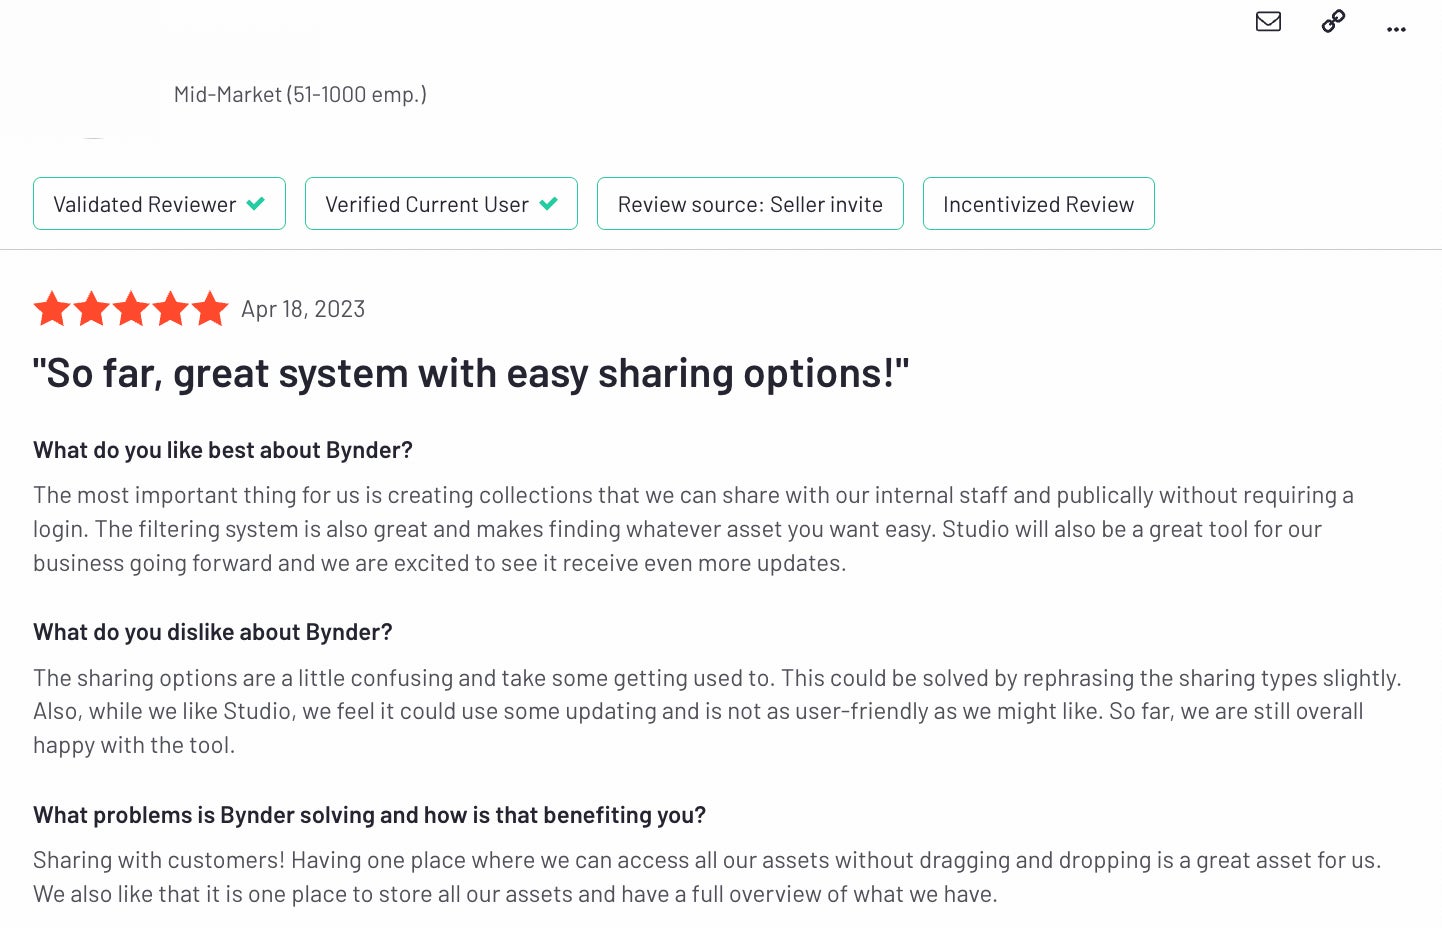Click the Verified Current User badge
Screen dimensions: 1442x928
(441, 204)
